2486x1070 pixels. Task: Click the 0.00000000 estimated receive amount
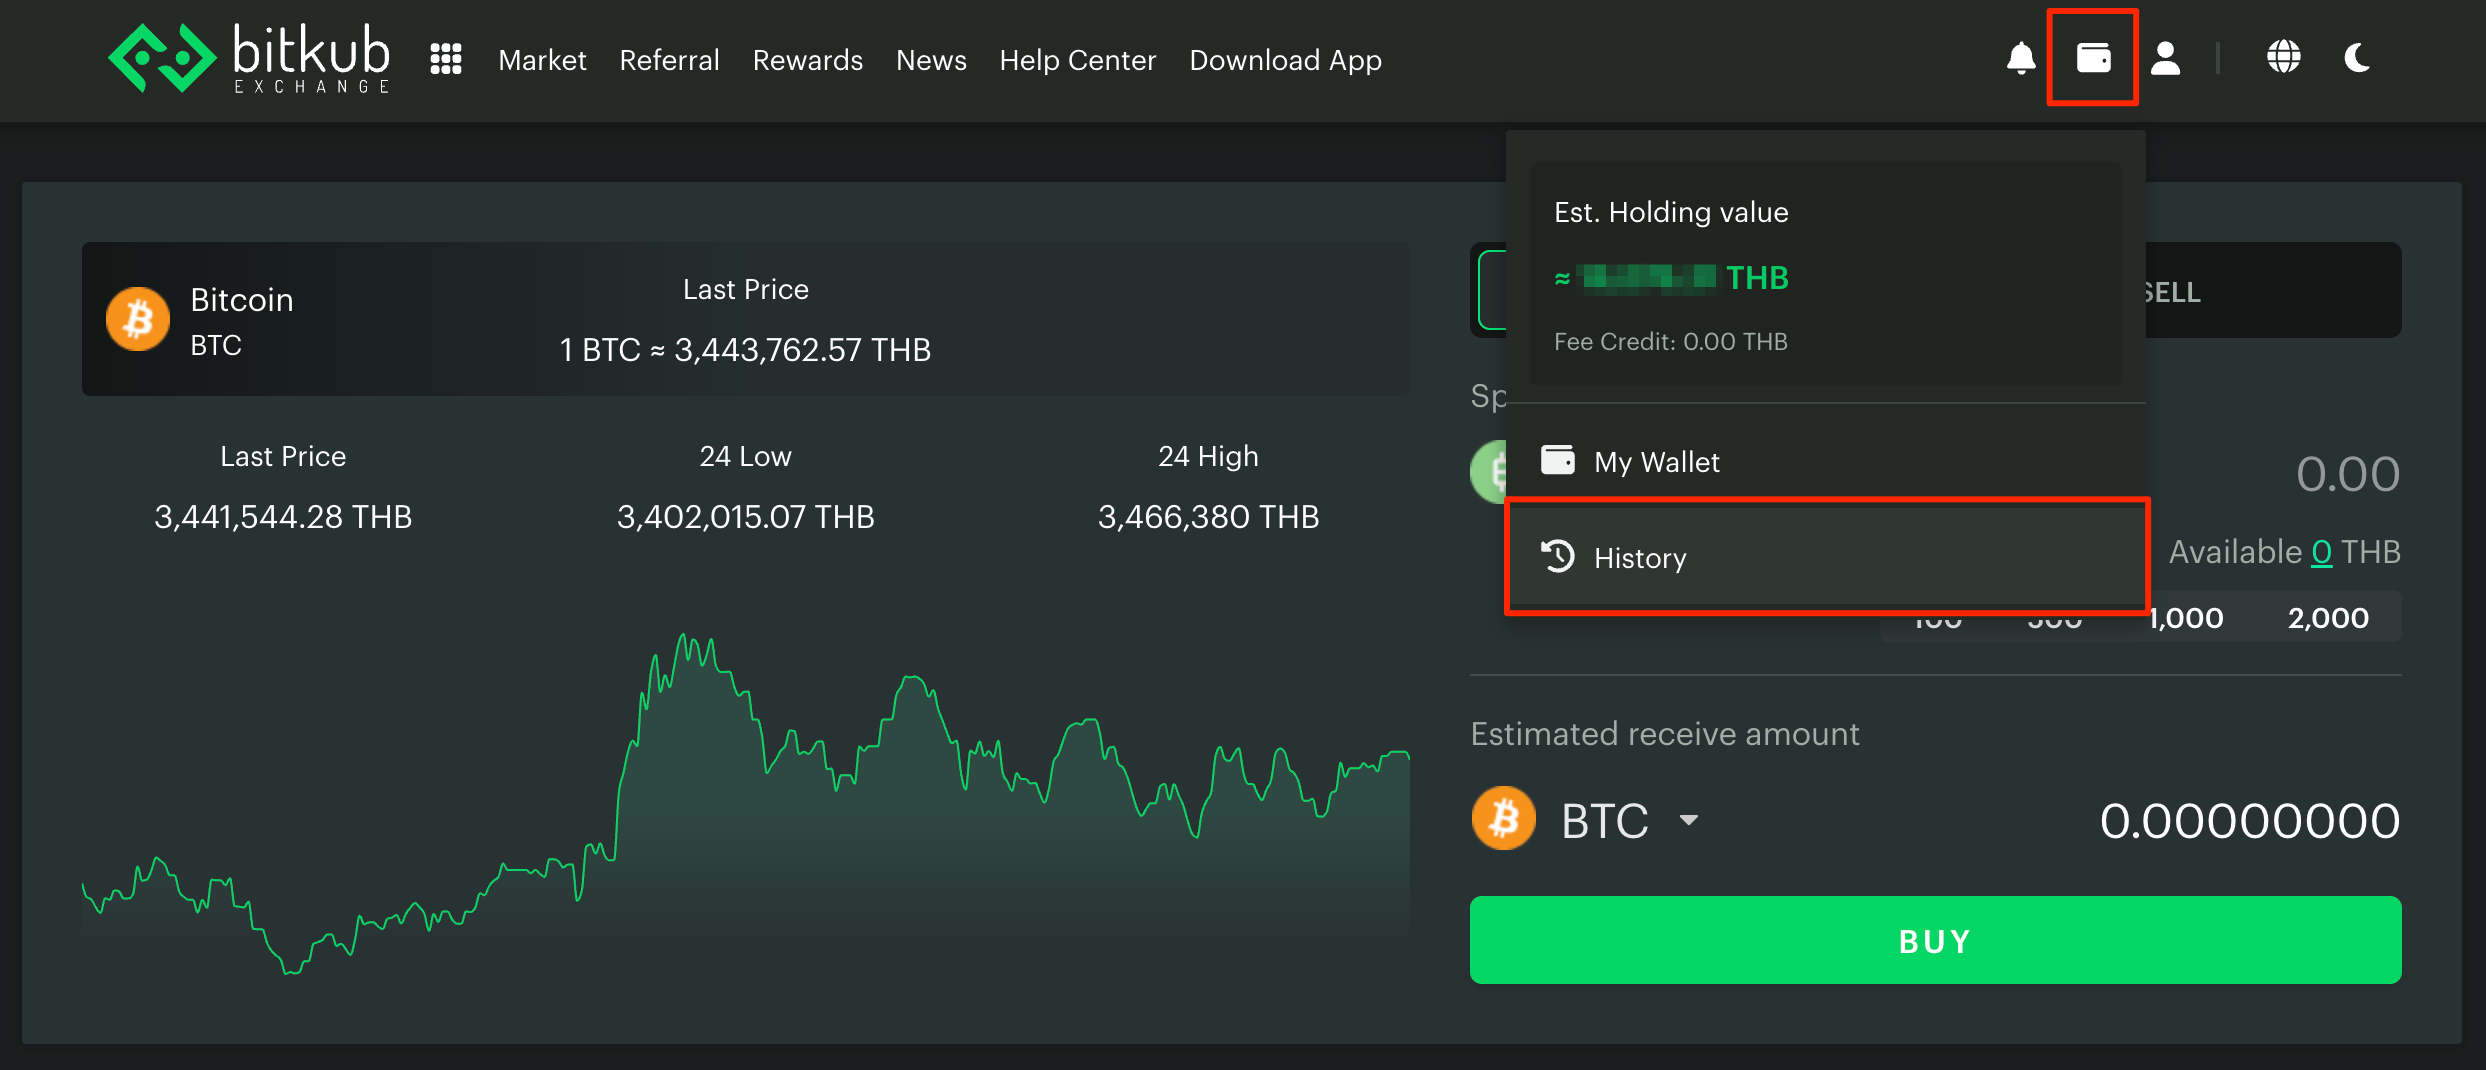[2249, 820]
